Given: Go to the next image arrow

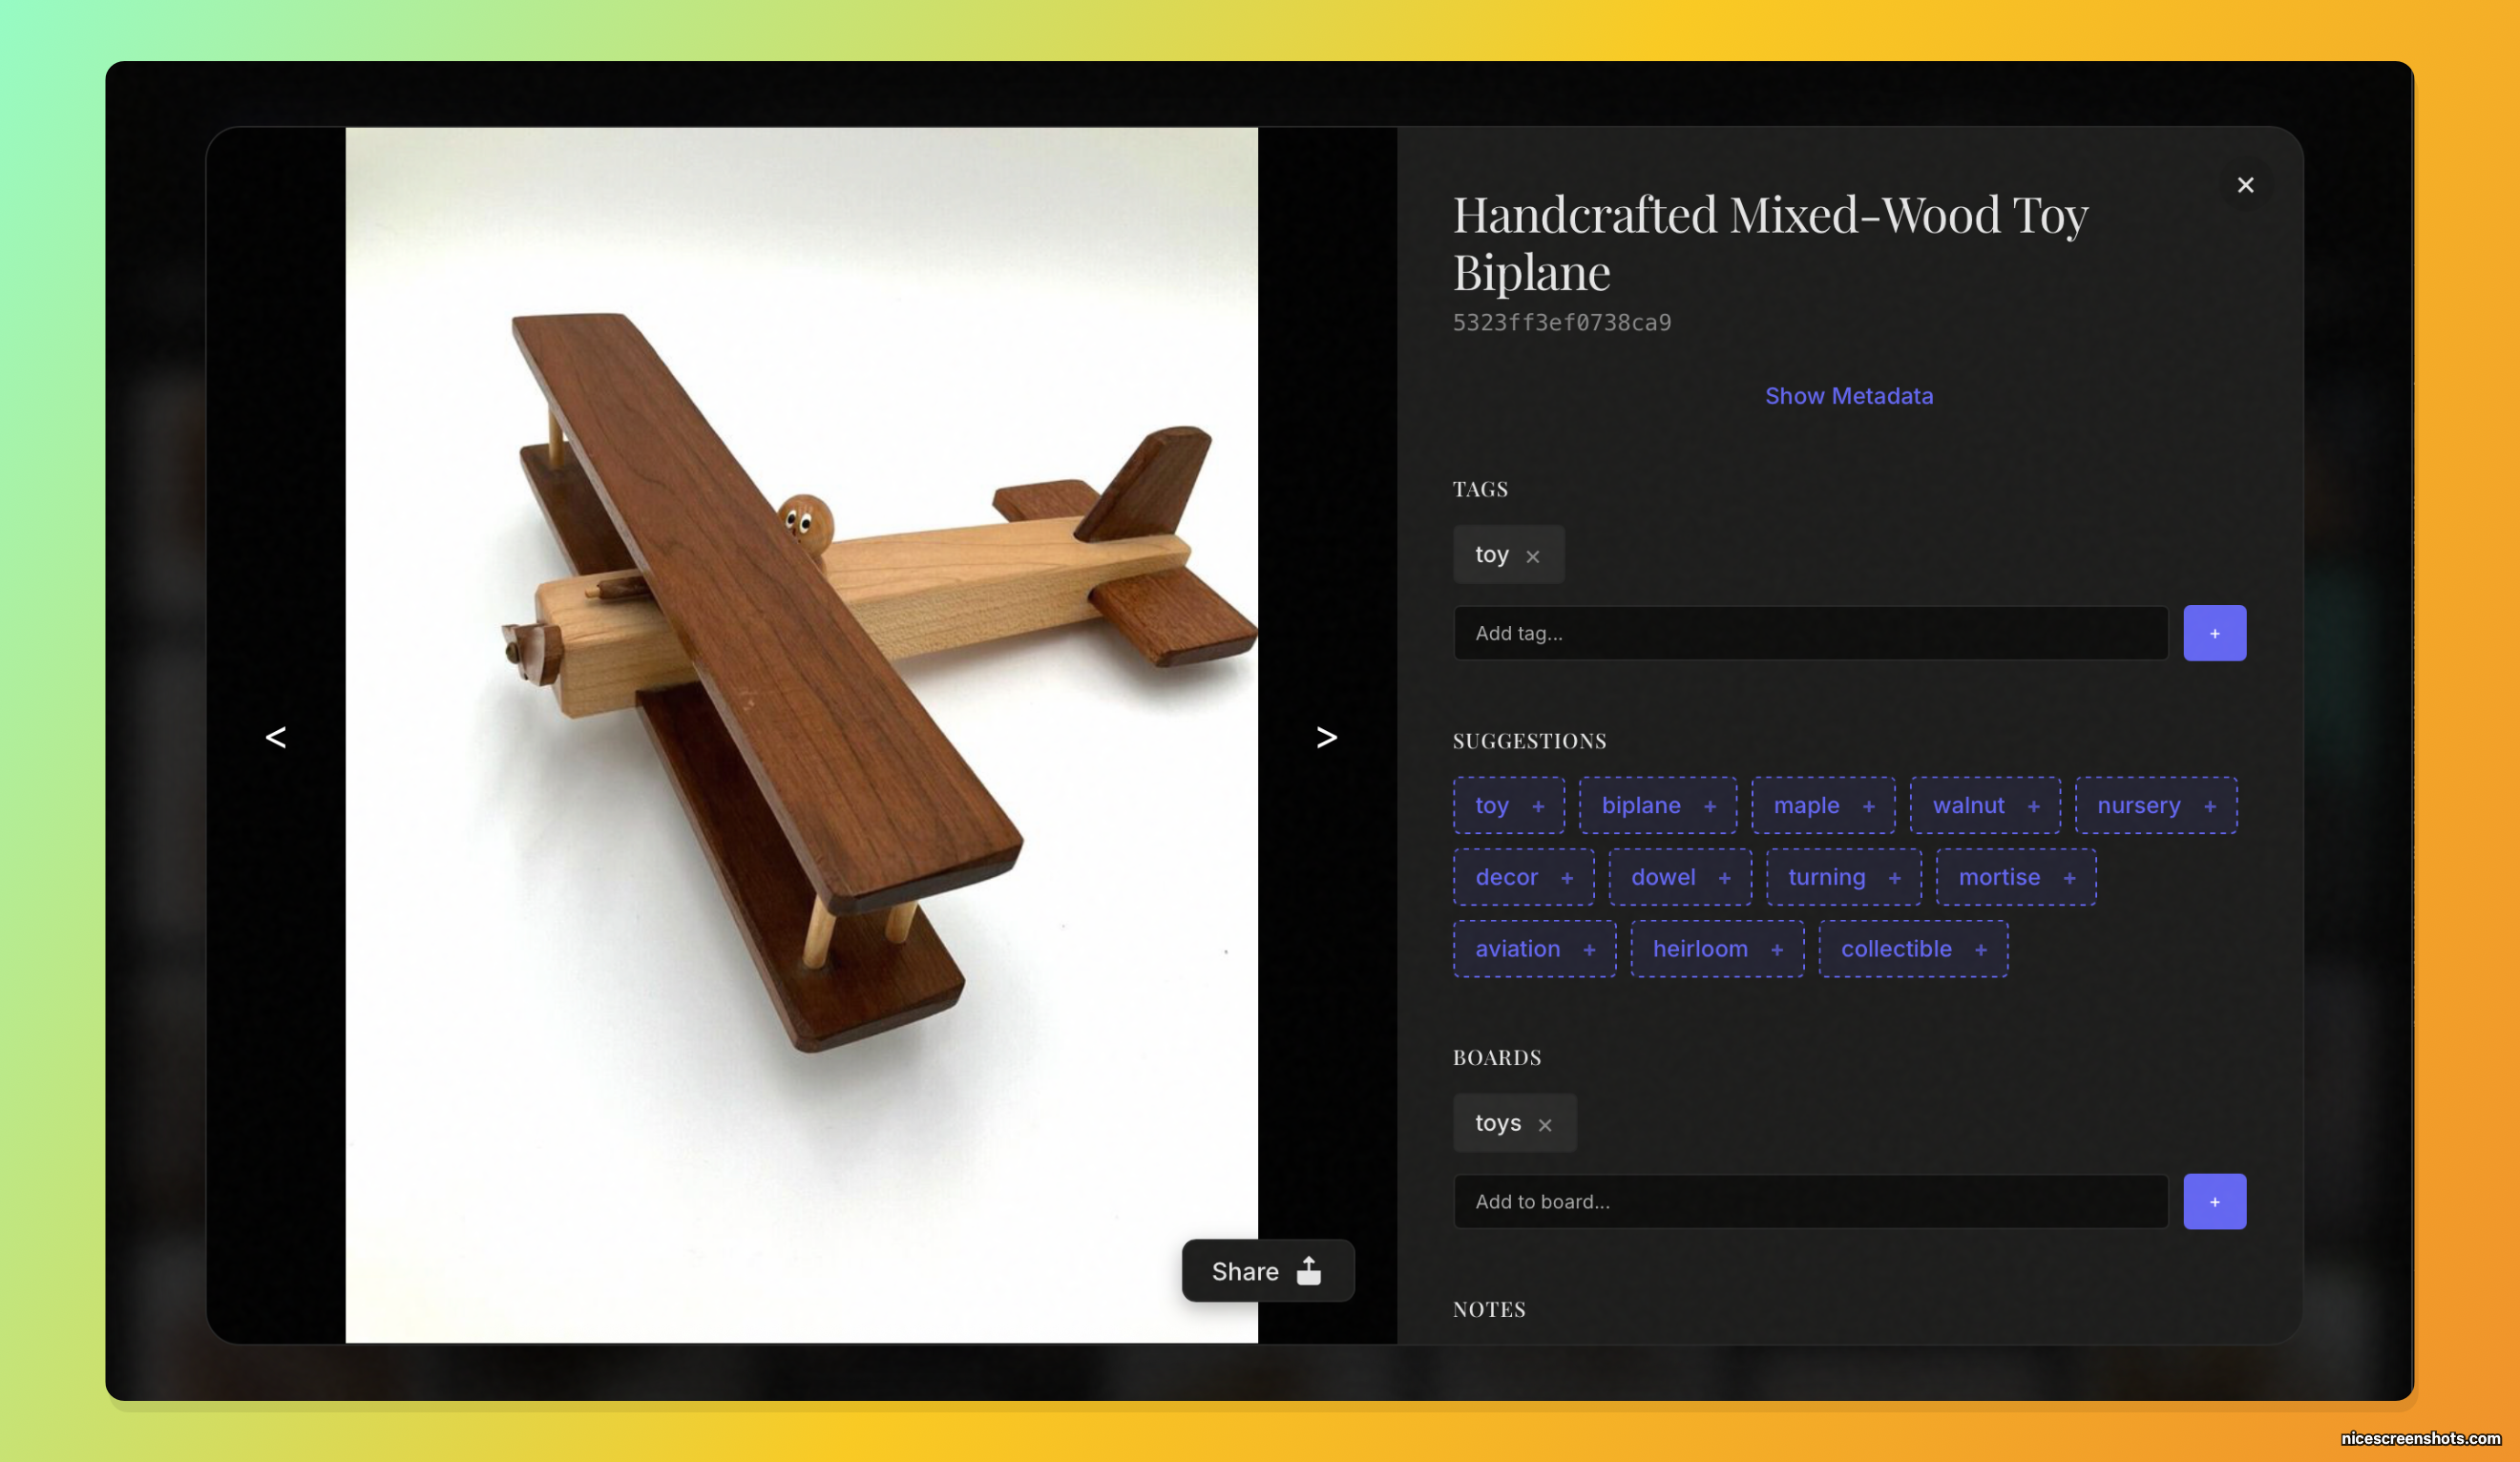Looking at the screenshot, I should (1326, 737).
